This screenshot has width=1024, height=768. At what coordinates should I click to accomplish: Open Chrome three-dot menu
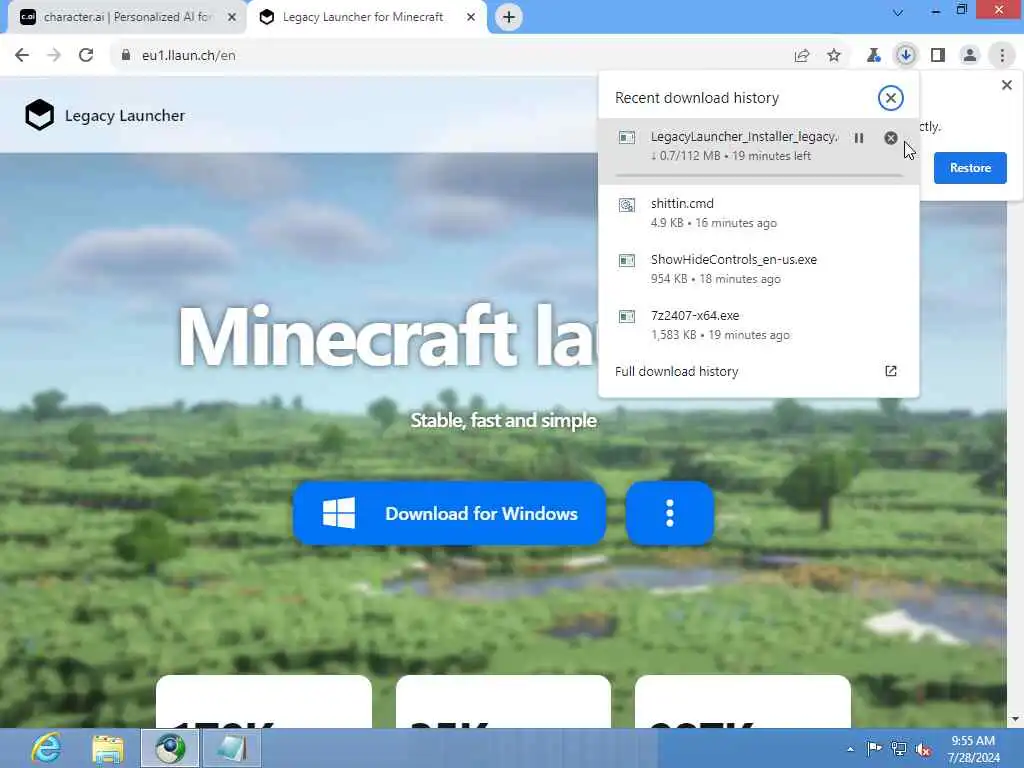(x=1002, y=56)
